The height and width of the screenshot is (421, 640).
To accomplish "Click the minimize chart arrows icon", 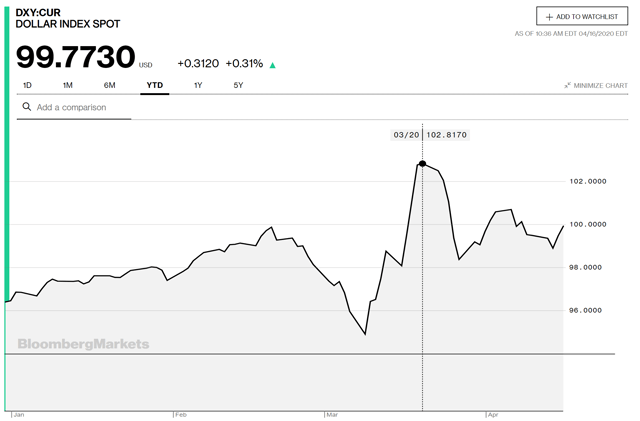I will [567, 86].
